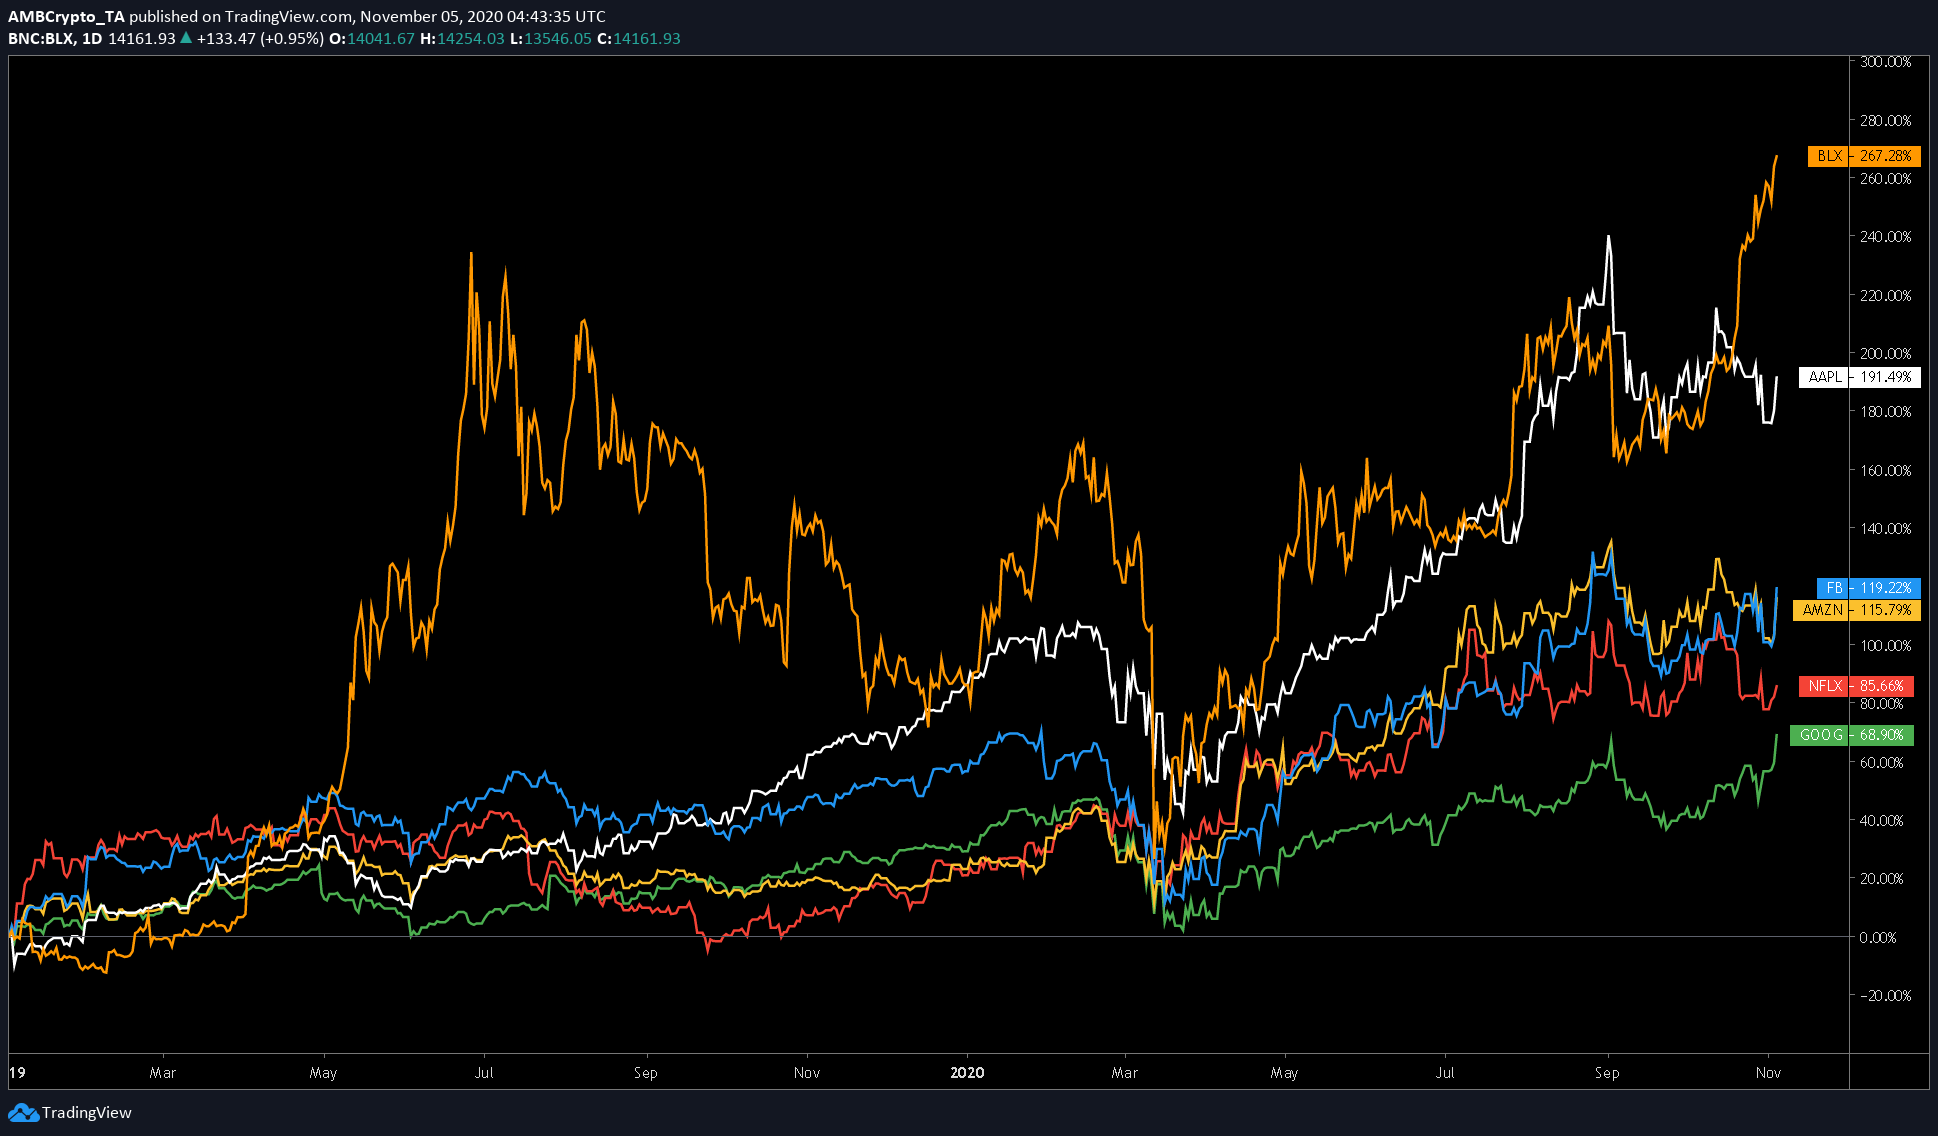
Task: Click the AMBCrypto_TA author name
Action: click(x=66, y=17)
